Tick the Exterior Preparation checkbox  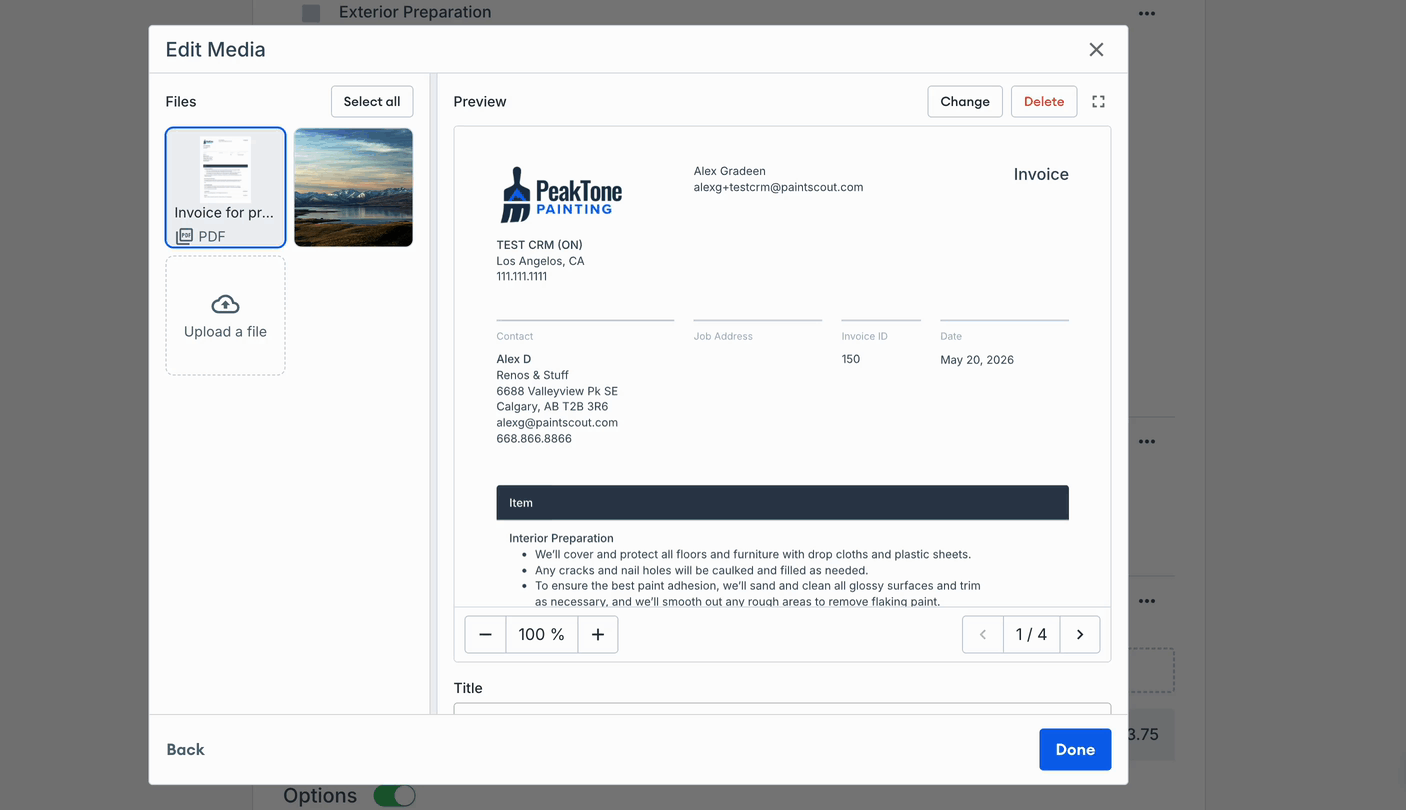311,13
